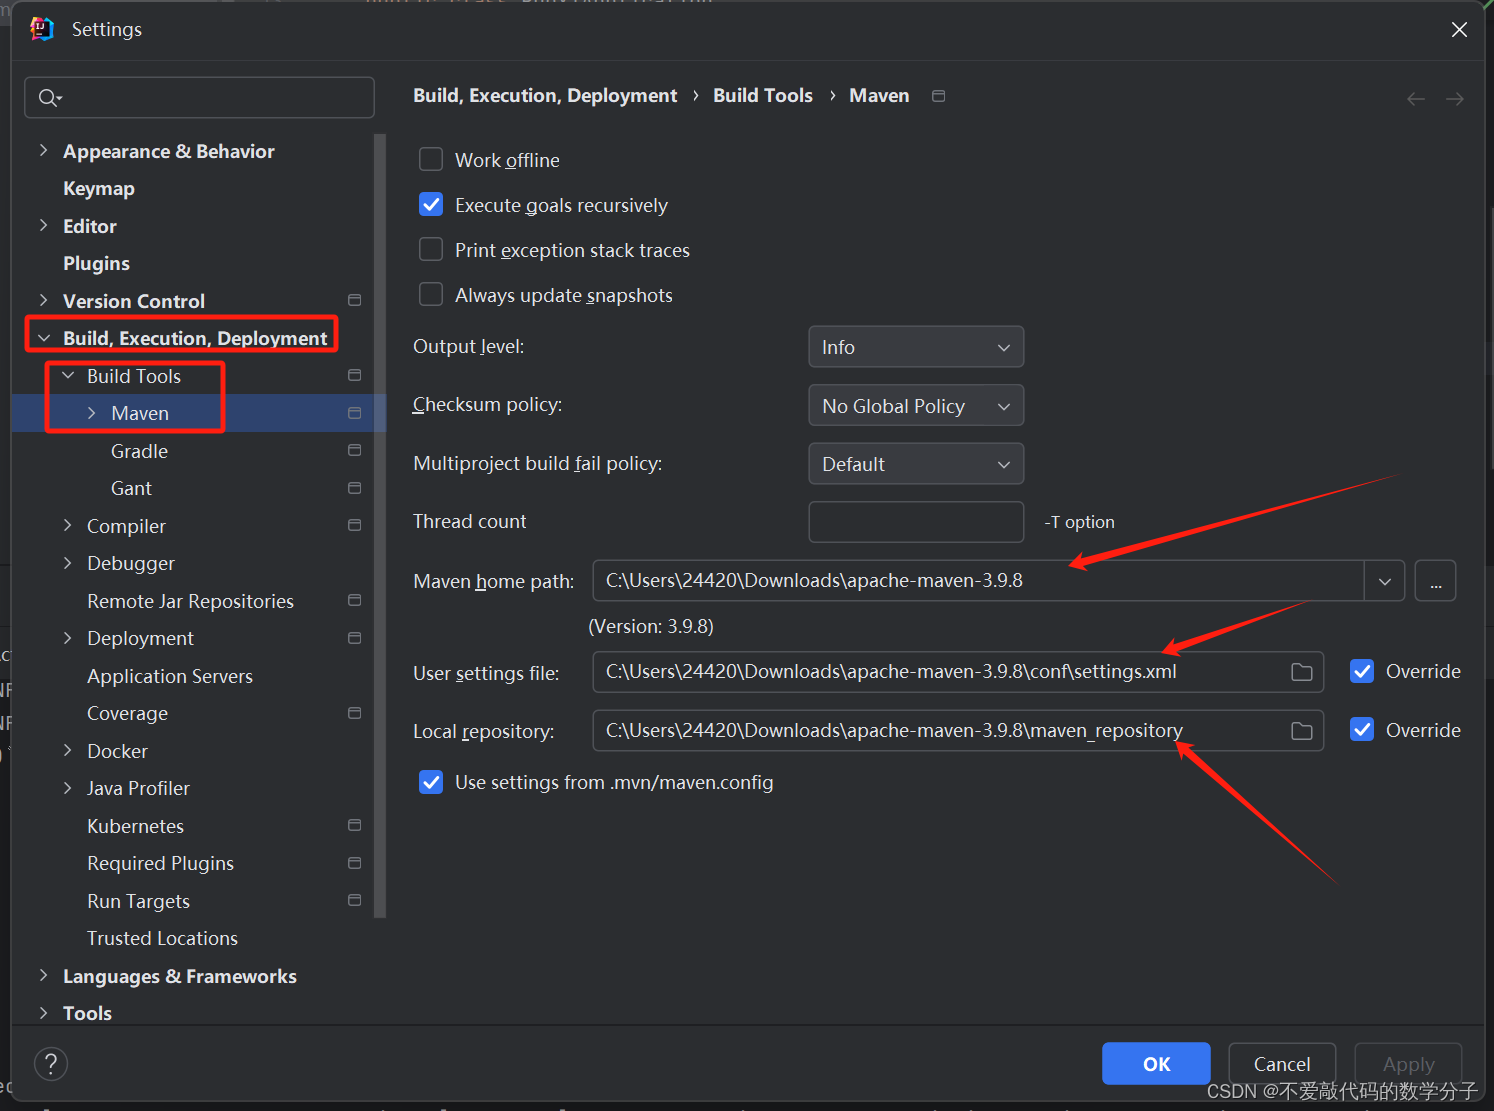Open the Plugins settings page
Viewport: 1494px width, 1111px height.
96,263
